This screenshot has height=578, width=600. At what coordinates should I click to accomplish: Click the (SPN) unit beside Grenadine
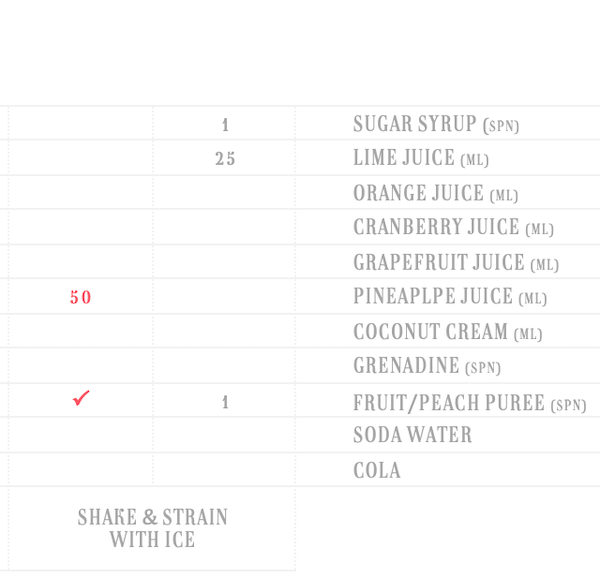pyautogui.click(x=483, y=368)
